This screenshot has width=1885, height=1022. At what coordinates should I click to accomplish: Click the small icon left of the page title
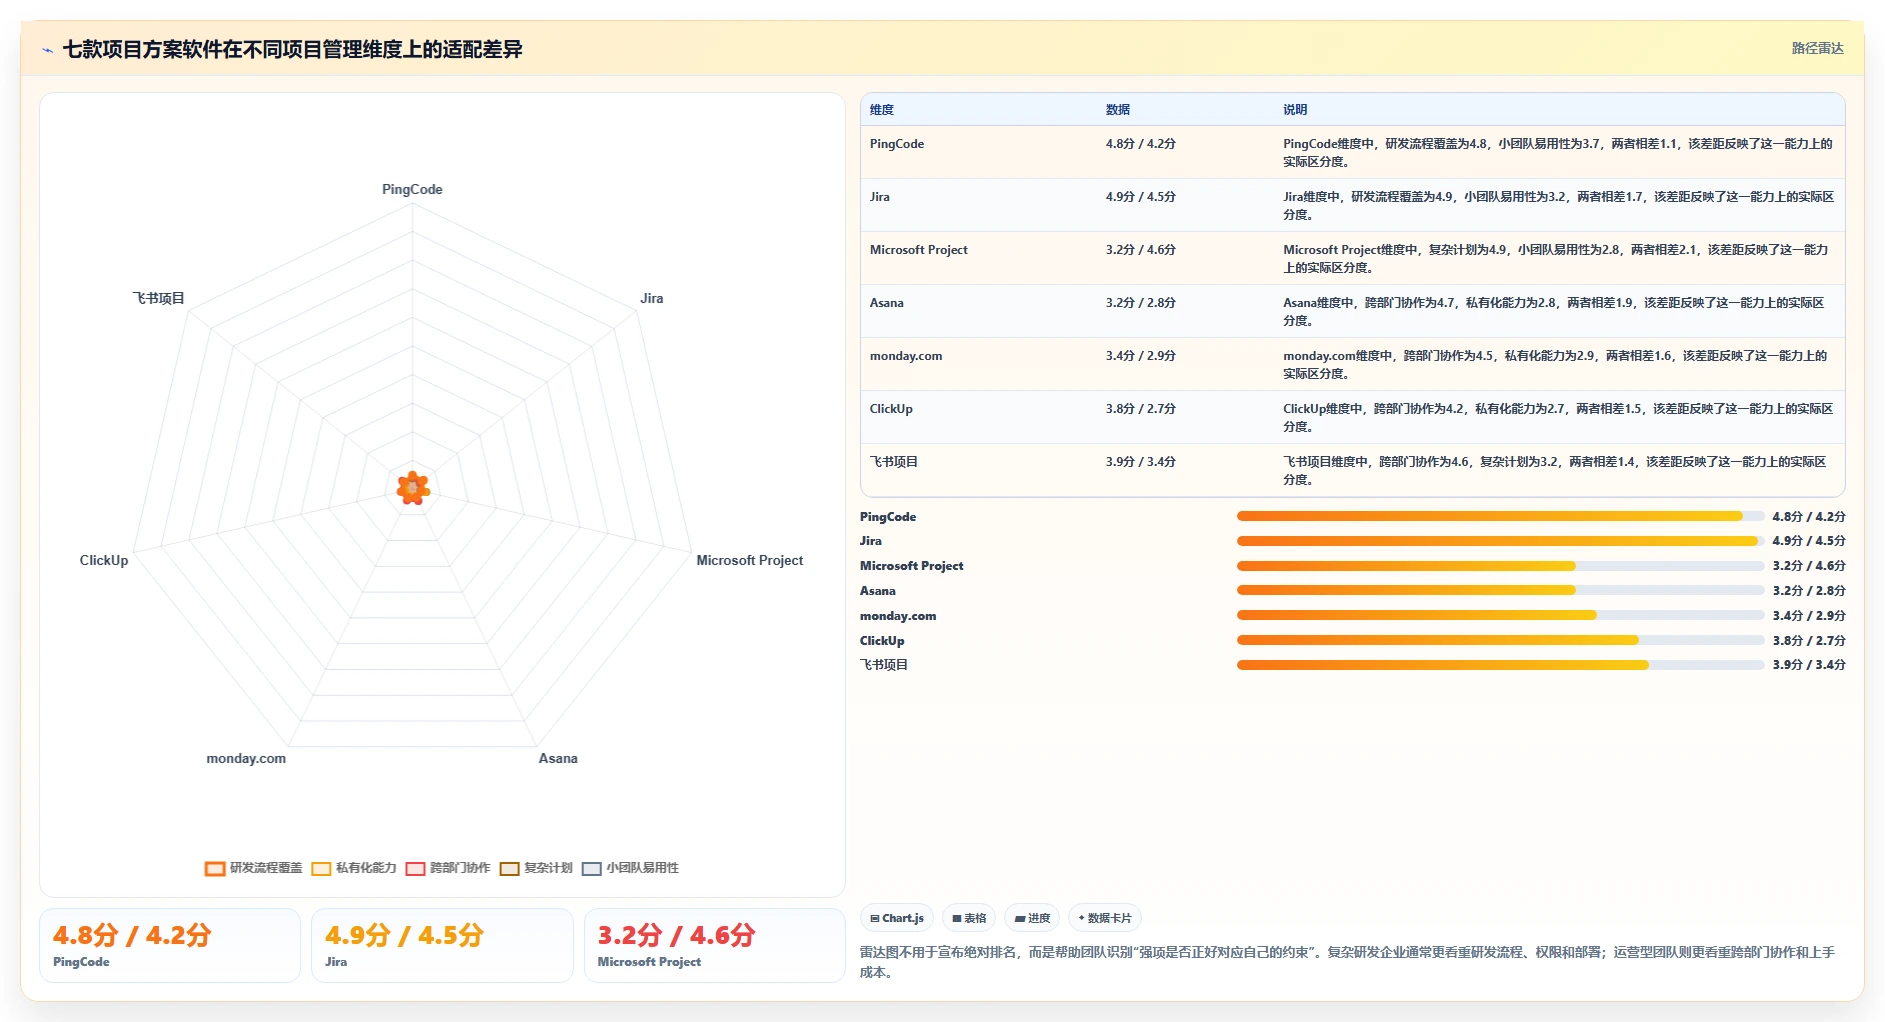[x=47, y=50]
